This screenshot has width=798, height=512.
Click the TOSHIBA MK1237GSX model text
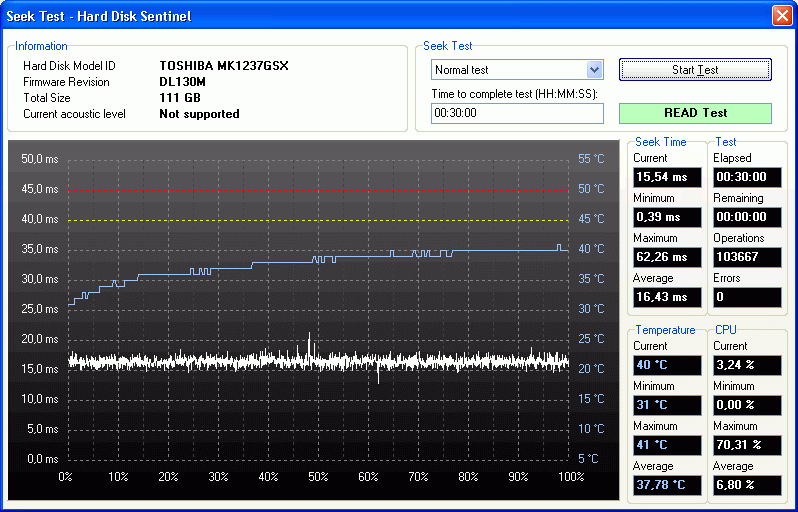[223, 66]
